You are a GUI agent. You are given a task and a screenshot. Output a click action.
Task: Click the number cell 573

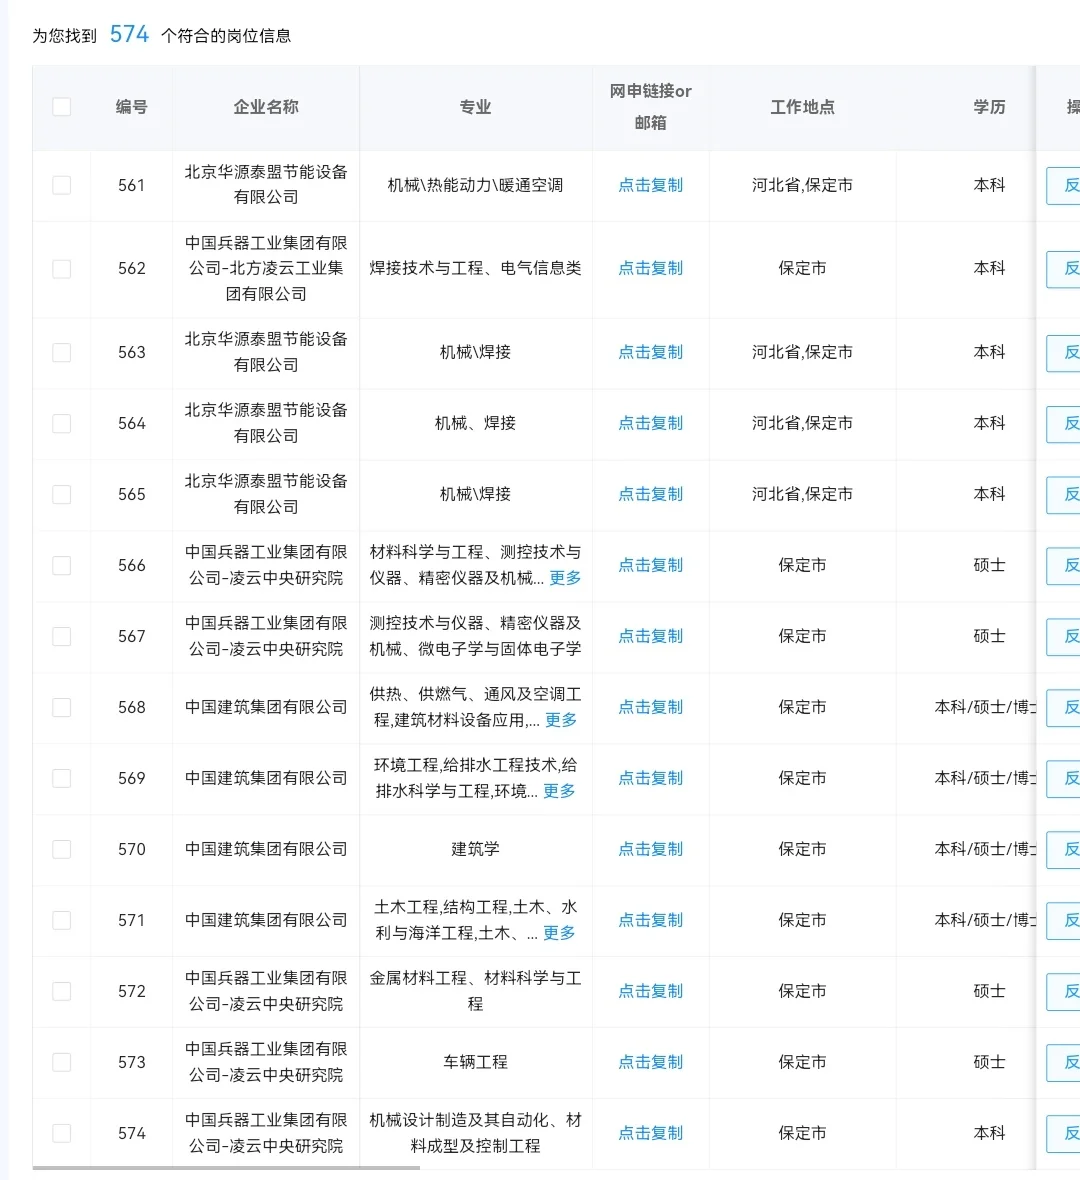point(132,1063)
